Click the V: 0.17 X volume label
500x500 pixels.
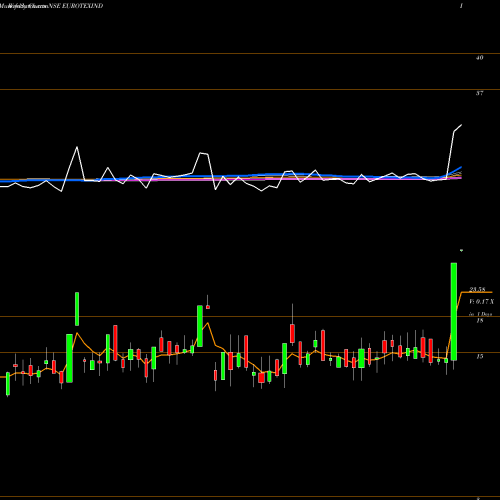click(x=482, y=302)
